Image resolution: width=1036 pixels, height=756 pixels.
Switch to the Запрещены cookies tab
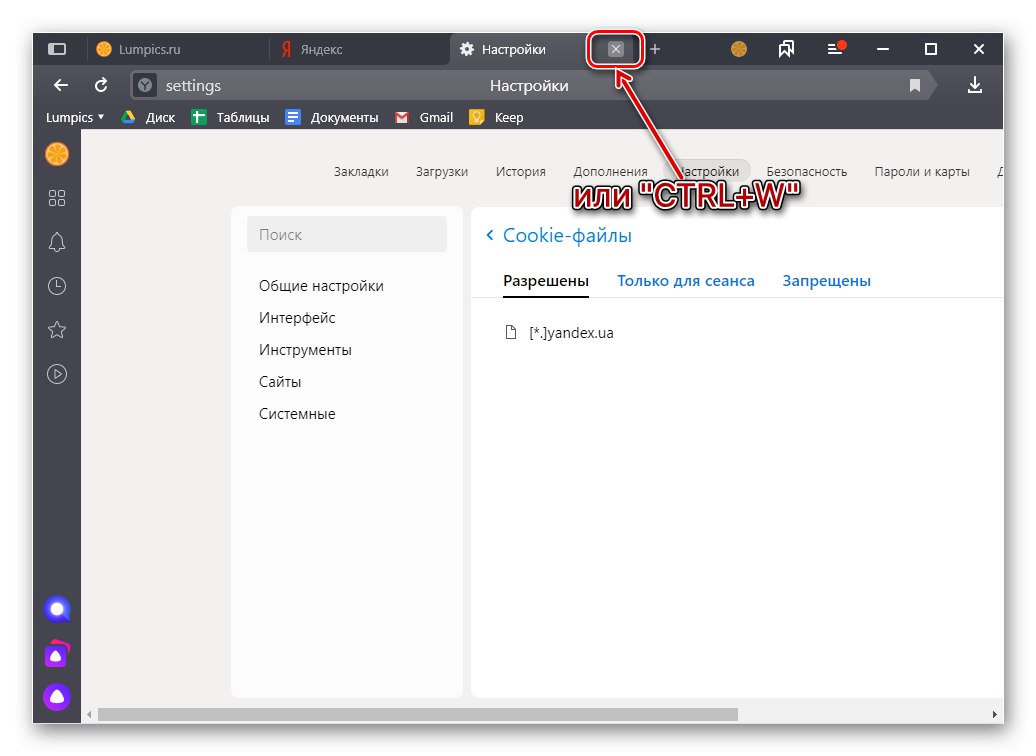click(826, 280)
